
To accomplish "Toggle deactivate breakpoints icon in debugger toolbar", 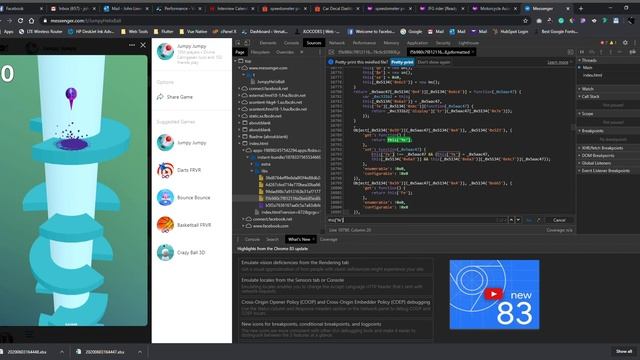I will [632, 52].
